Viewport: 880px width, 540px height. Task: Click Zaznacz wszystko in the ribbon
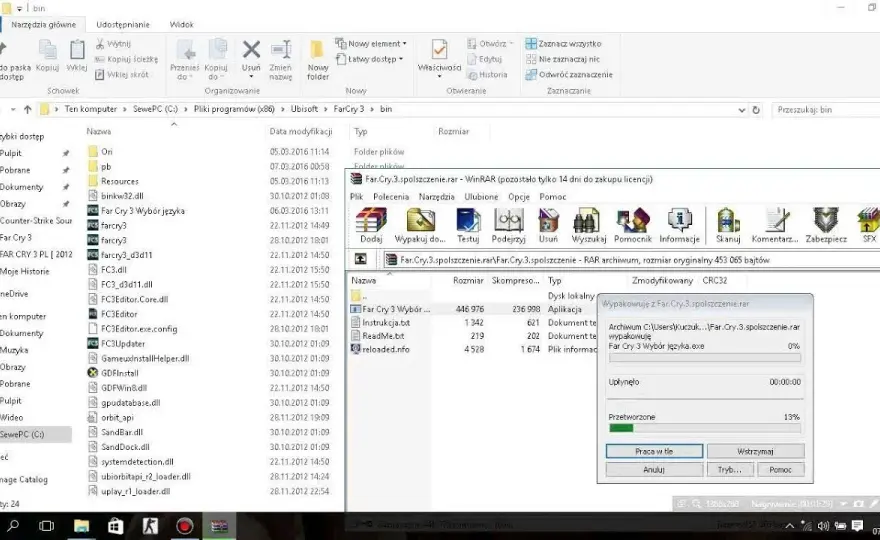pyautogui.click(x=563, y=44)
